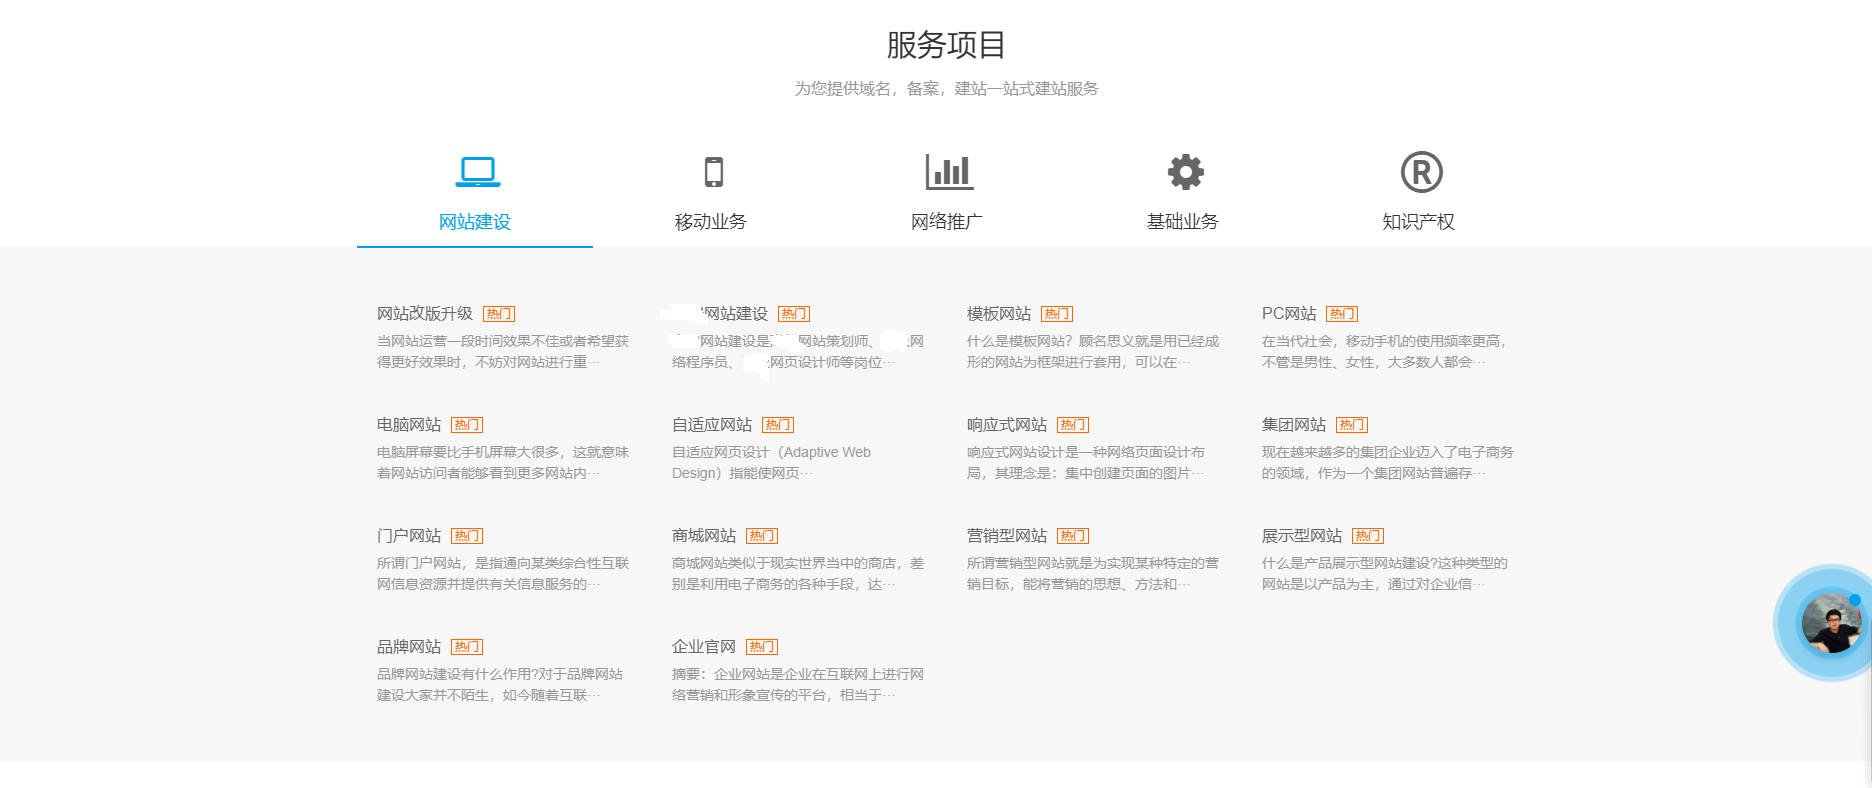Click the 热门 badge beside PC网站
Screen dimensions: 1872x788
1342,314
